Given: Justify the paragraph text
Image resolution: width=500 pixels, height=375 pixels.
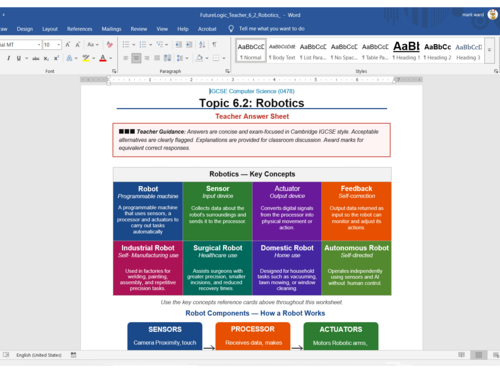Looking at the screenshot, I should (157, 58).
